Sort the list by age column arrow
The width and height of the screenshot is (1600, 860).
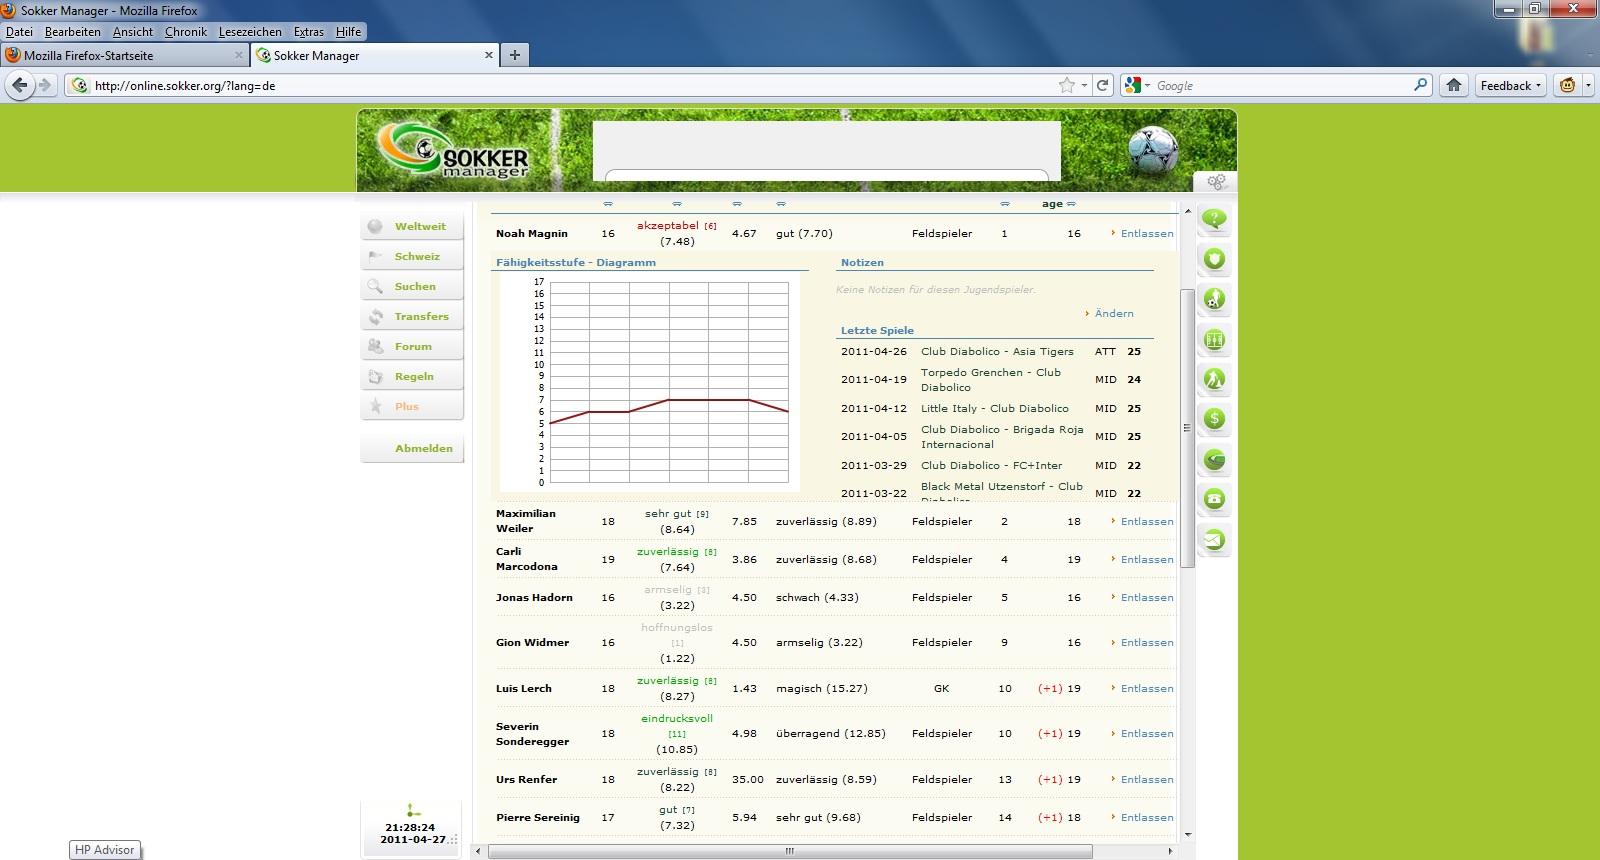click(1071, 204)
